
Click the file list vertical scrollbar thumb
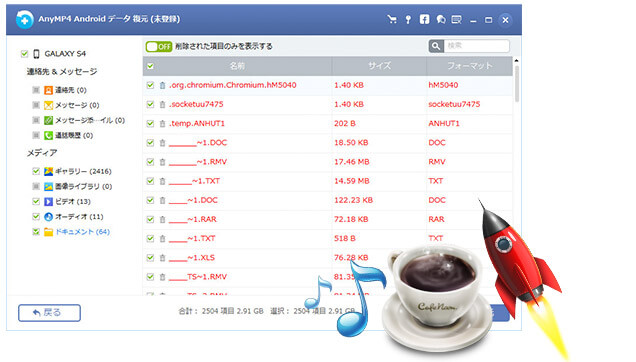click(517, 84)
